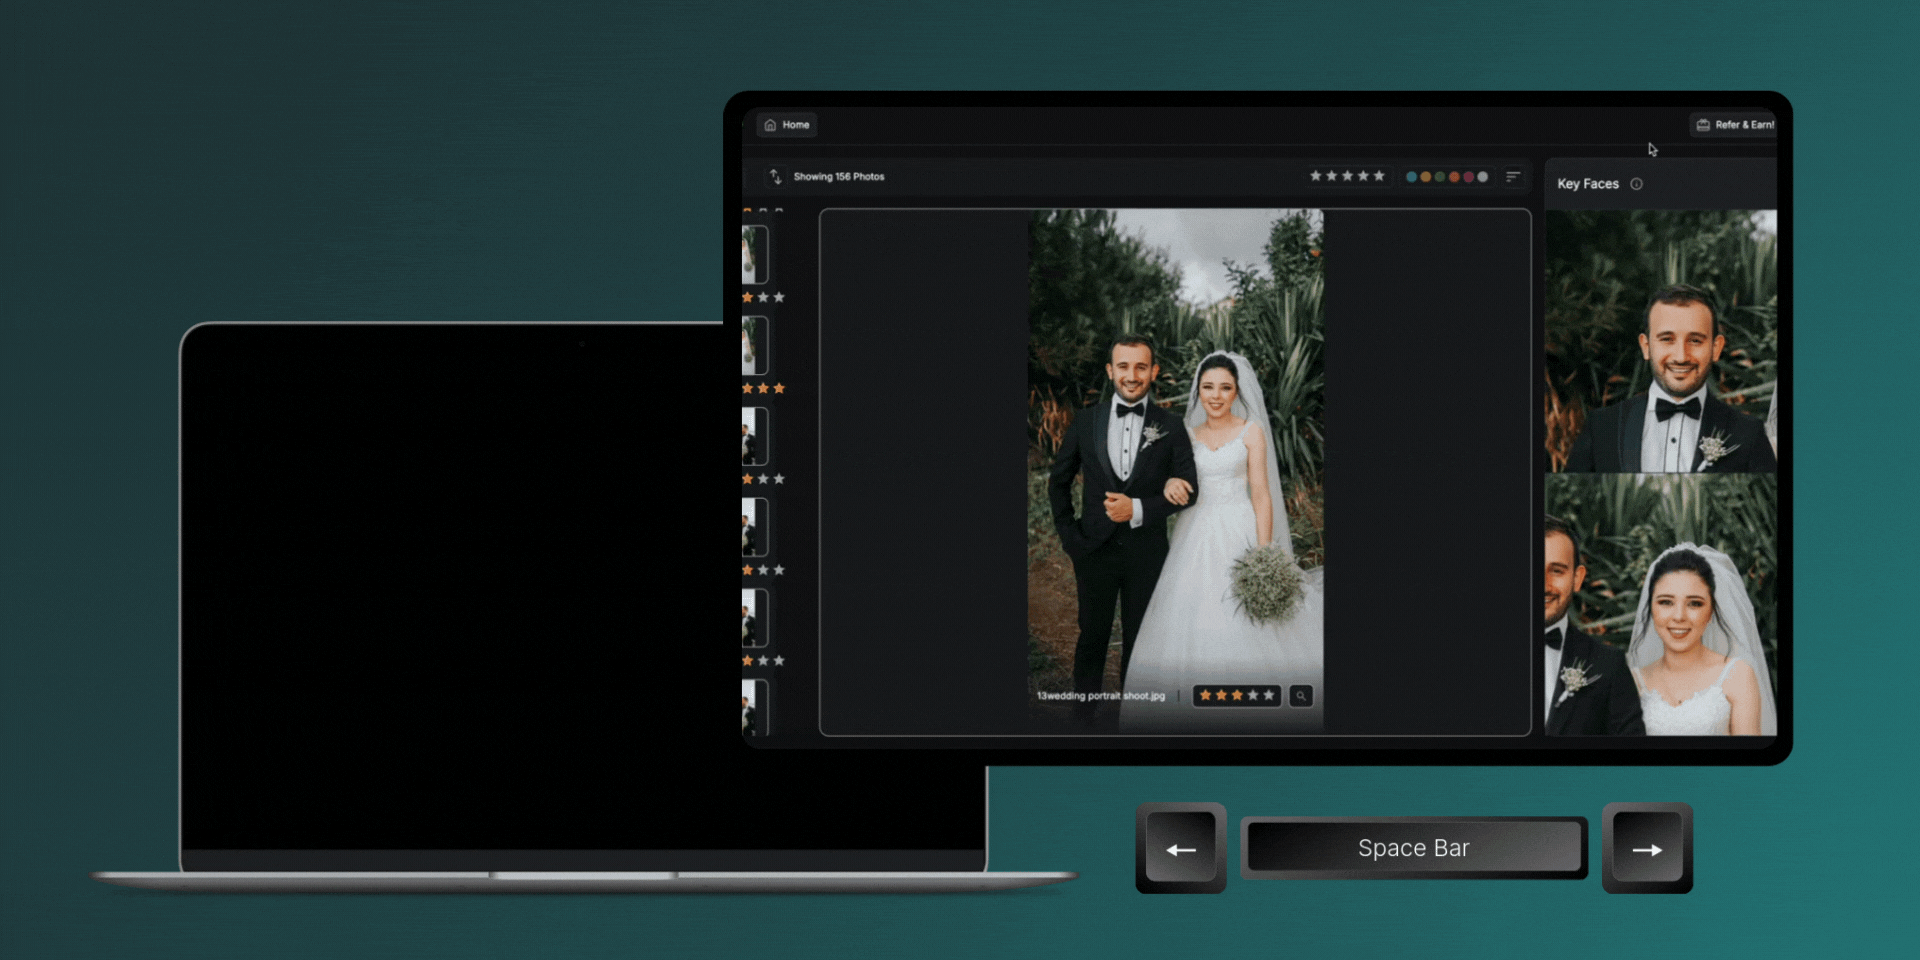
Task: Toggle the red color label filter dot
Action: [x=1469, y=176]
